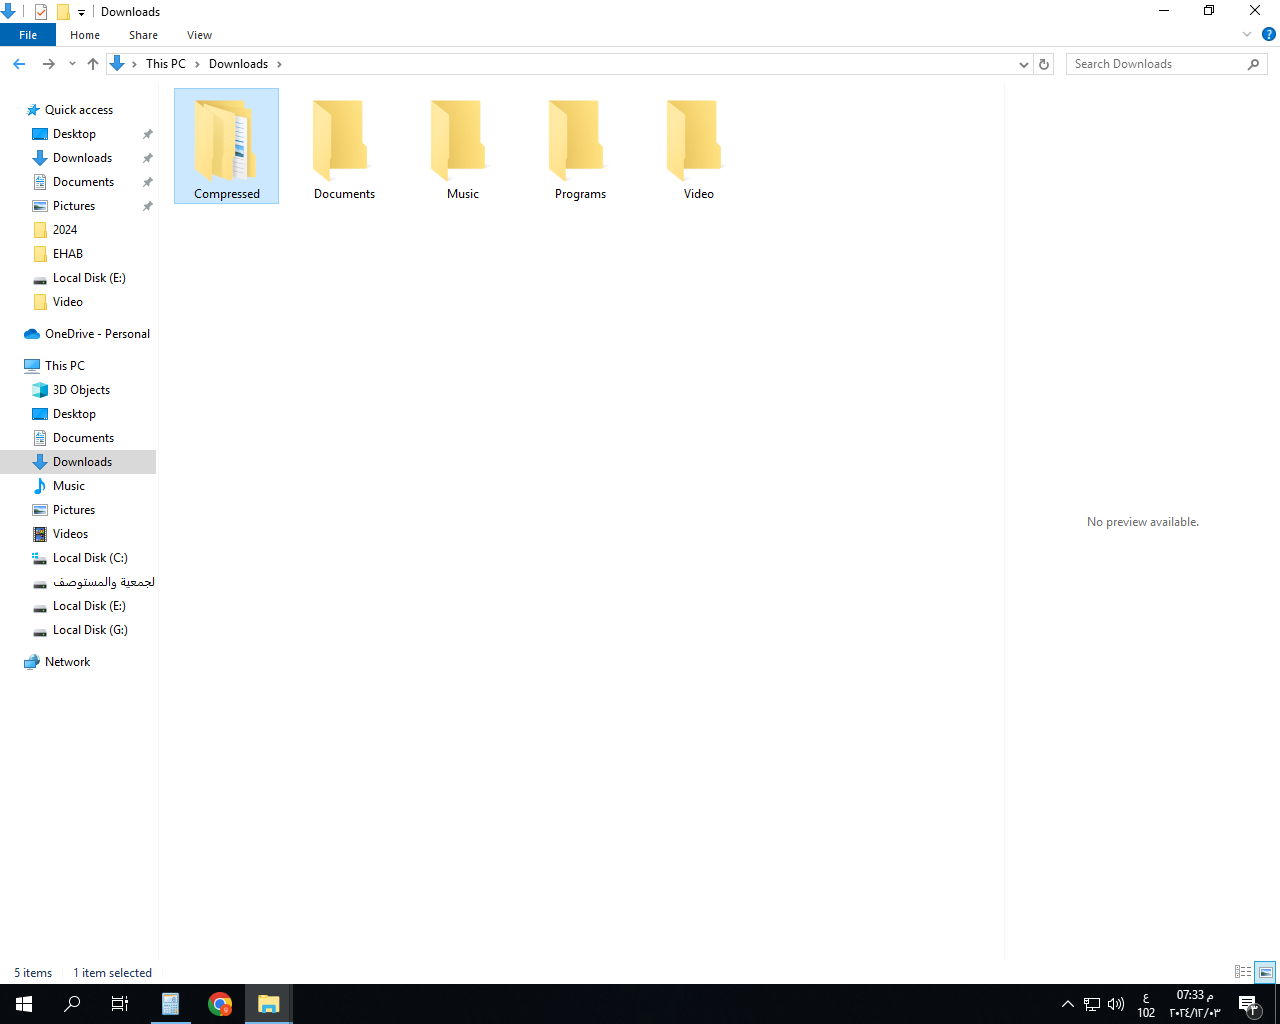Open the Help question mark icon
Viewport: 1280px width, 1024px height.
pyautogui.click(x=1268, y=34)
